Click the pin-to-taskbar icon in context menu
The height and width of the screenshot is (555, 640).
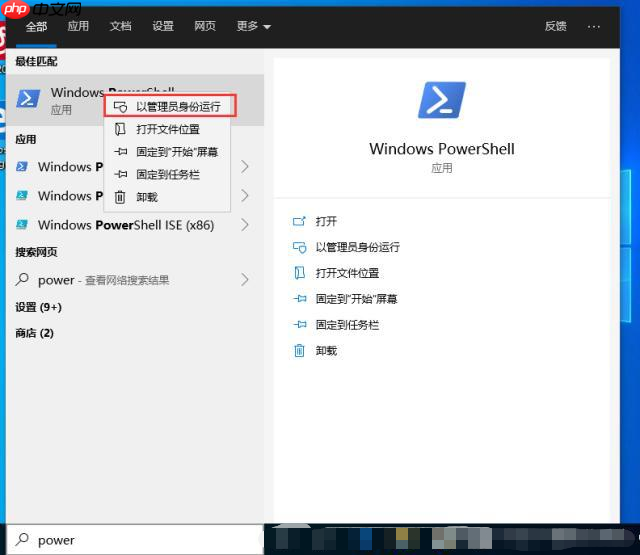pyautogui.click(x=120, y=174)
